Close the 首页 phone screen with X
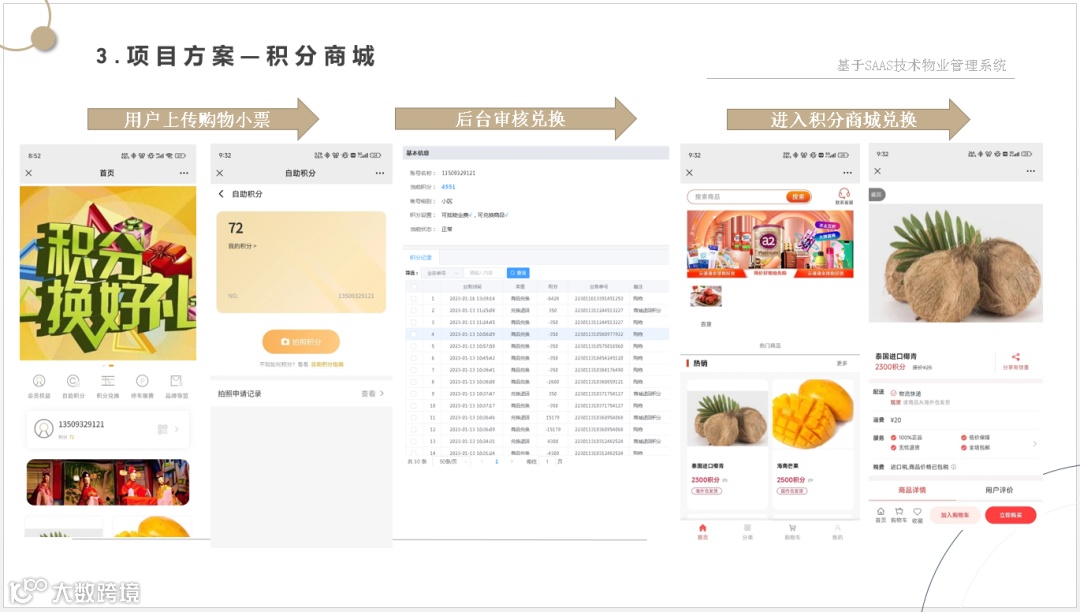The height and width of the screenshot is (612, 1080). pos(29,173)
